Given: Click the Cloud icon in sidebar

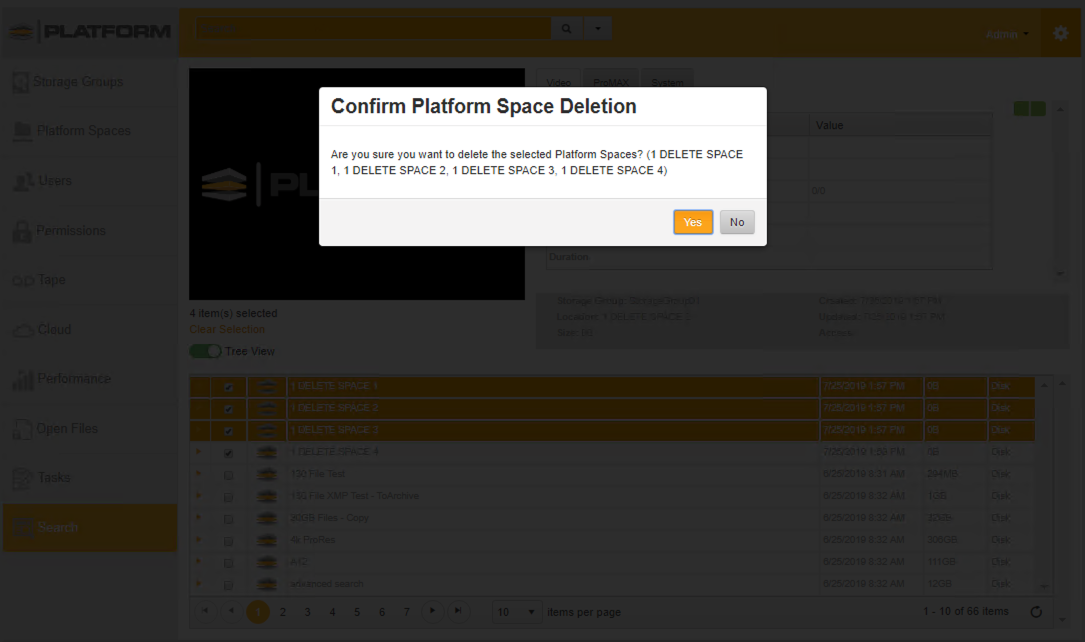Looking at the screenshot, I should point(23,330).
